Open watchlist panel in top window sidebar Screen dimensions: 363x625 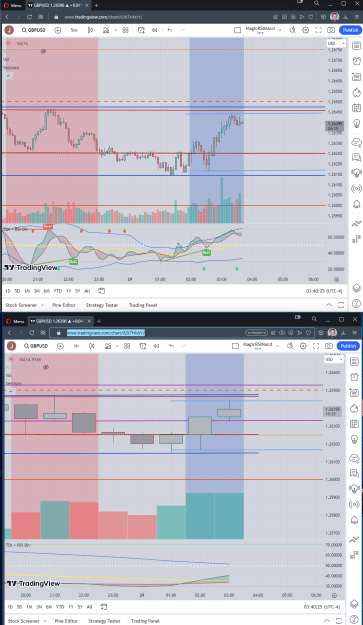tap(356, 46)
